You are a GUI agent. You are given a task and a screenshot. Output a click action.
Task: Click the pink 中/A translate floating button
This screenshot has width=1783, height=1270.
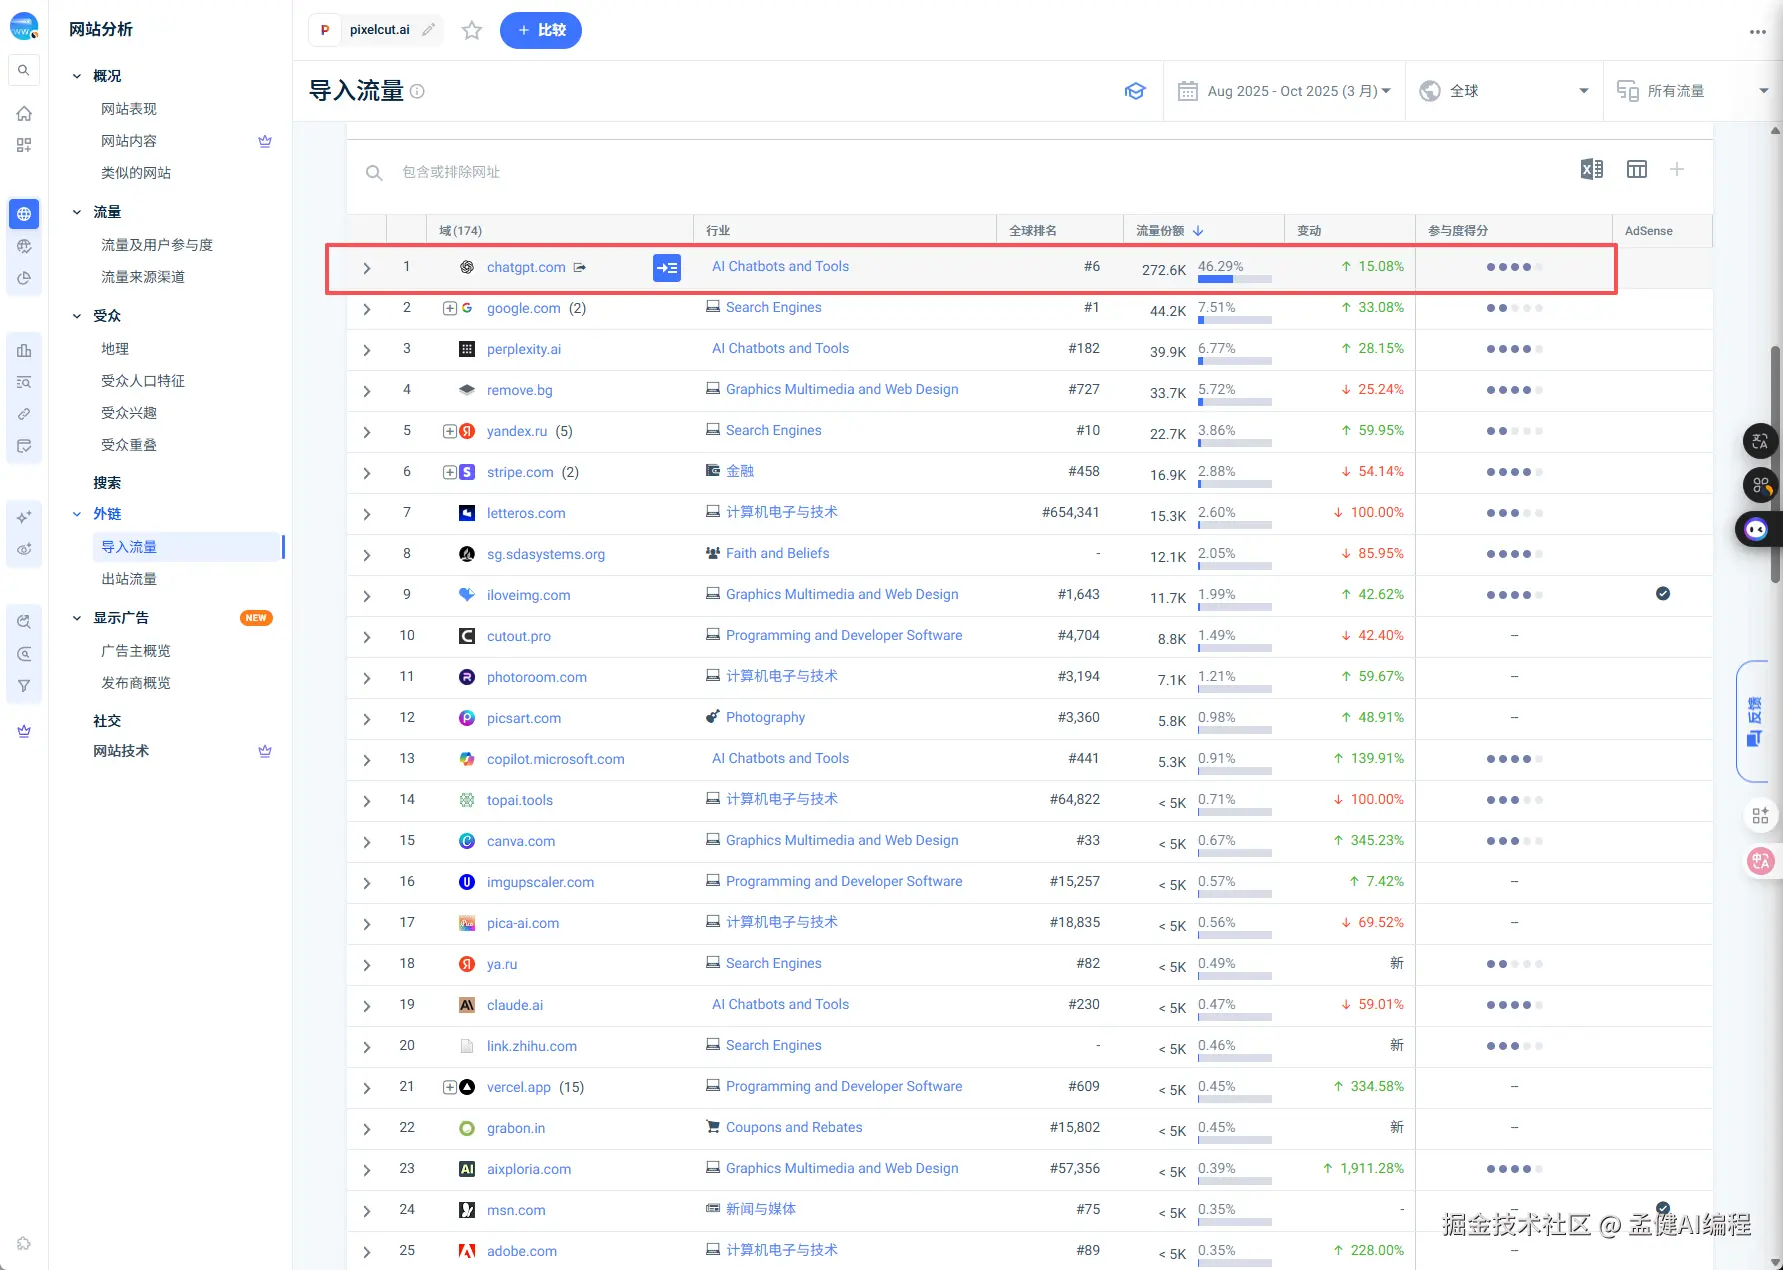click(x=1760, y=861)
